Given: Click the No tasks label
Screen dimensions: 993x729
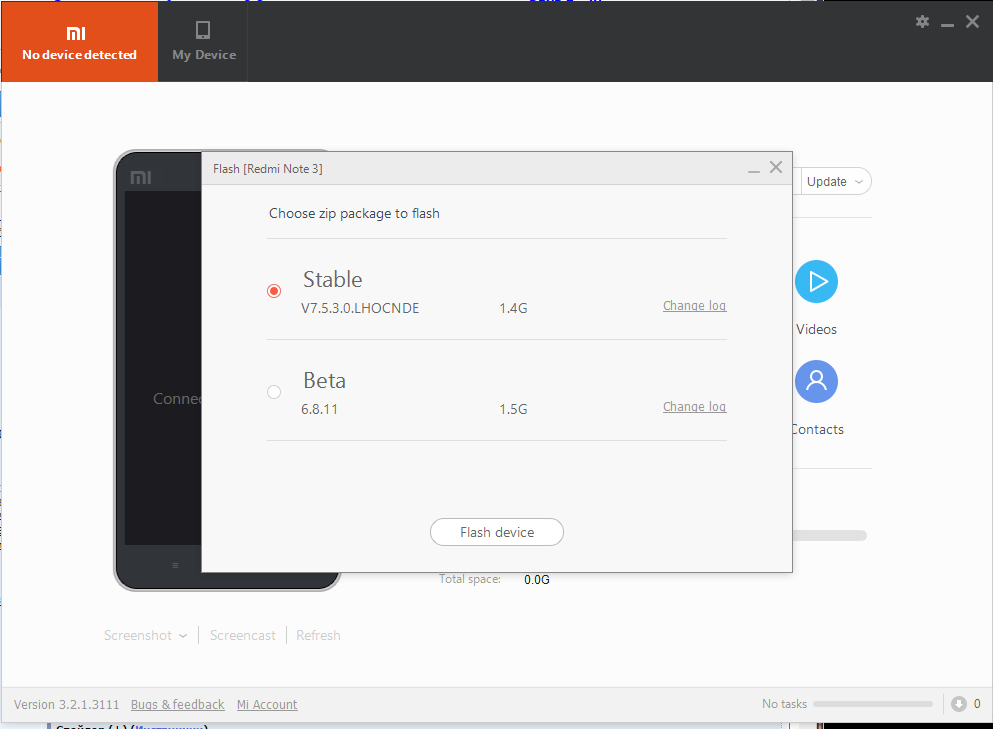Looking at the screenshot, I should point(784,704).
